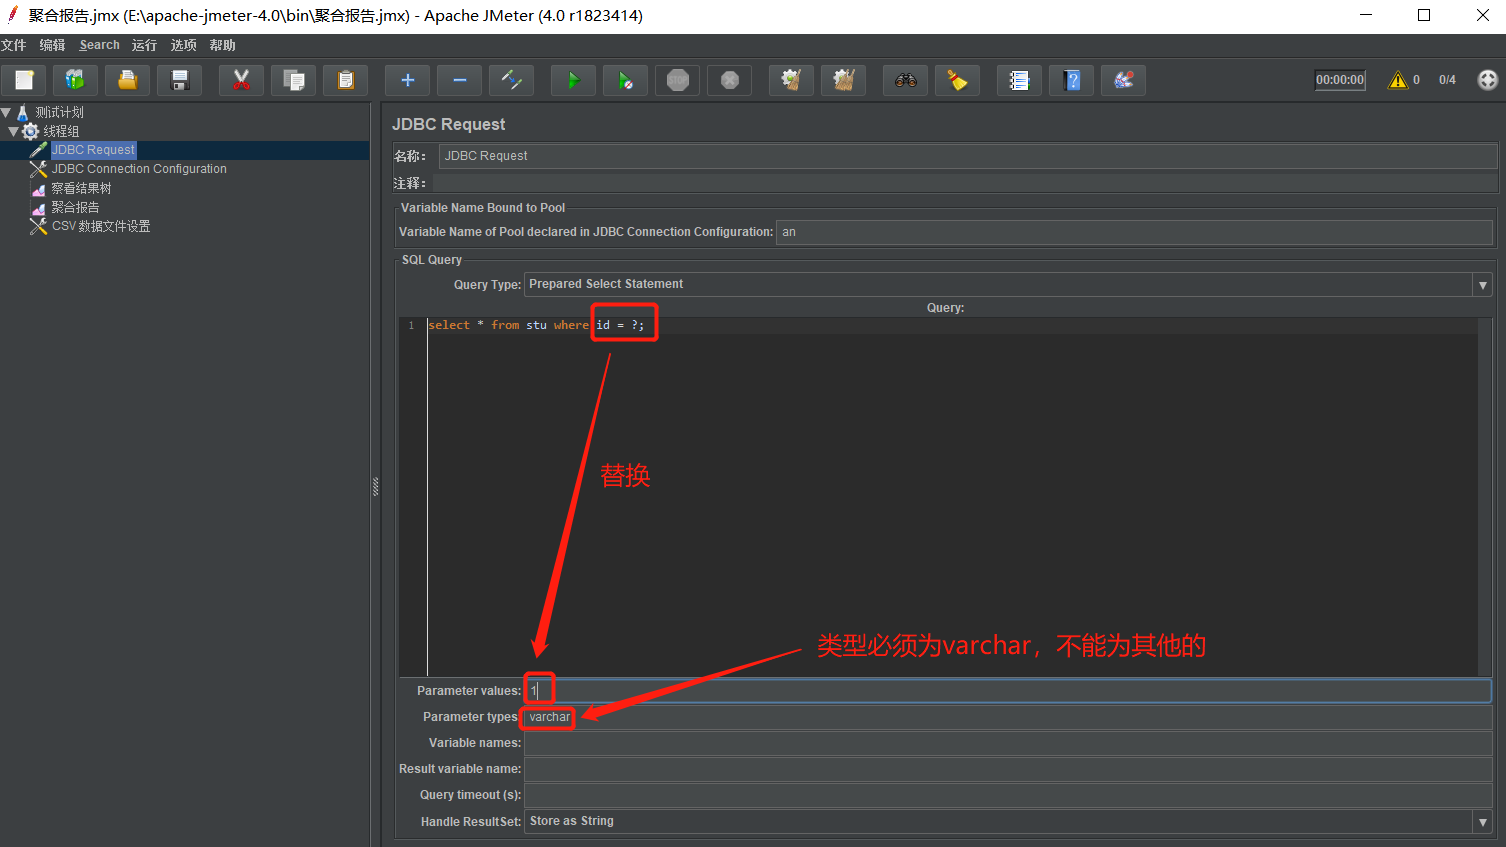The width and height of the screenshot is (1506, 847).
Task: Click the 00:00:00 elapsed time display
Action: click(x=1340, y=80)
